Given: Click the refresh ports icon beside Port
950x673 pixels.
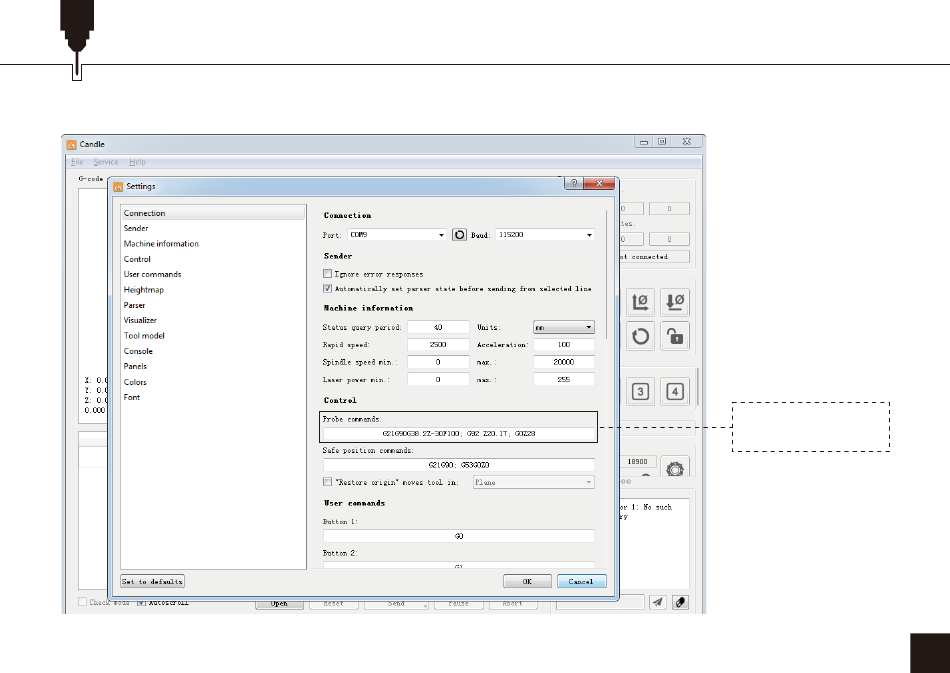Looking at the screenshot, I should coord(459,234).
